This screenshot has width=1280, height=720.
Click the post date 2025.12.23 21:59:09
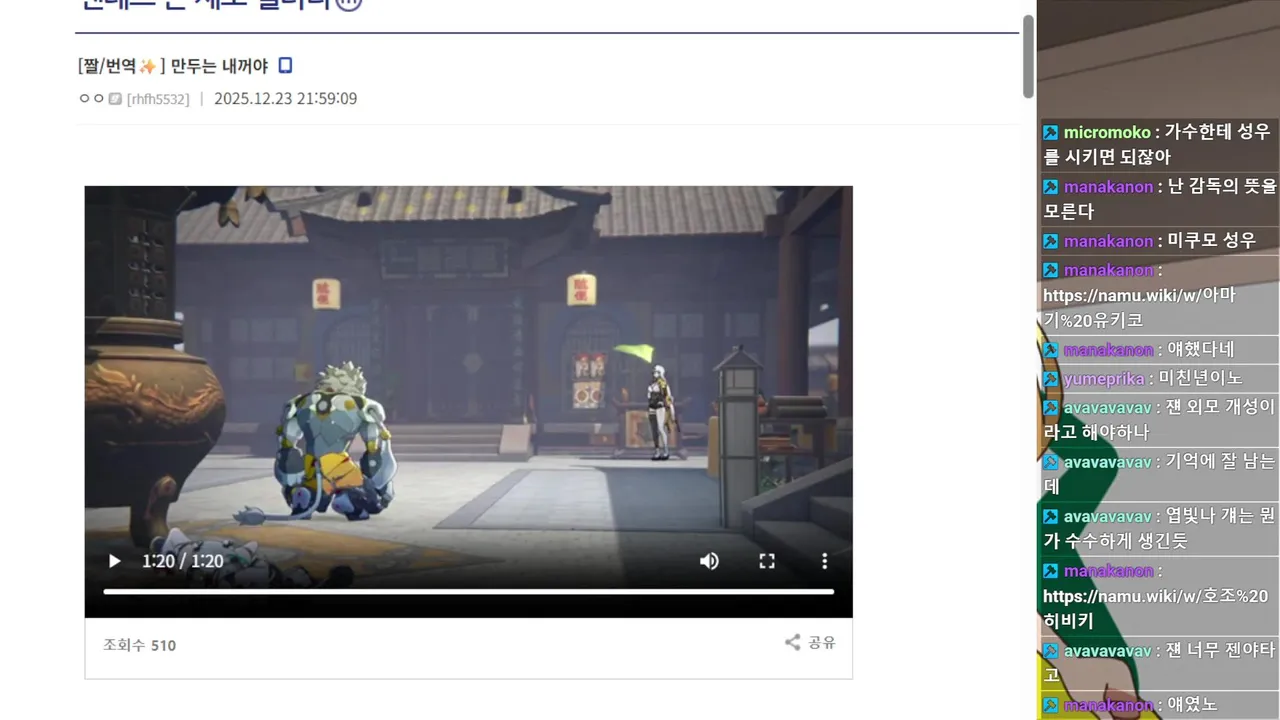point(285,99)
